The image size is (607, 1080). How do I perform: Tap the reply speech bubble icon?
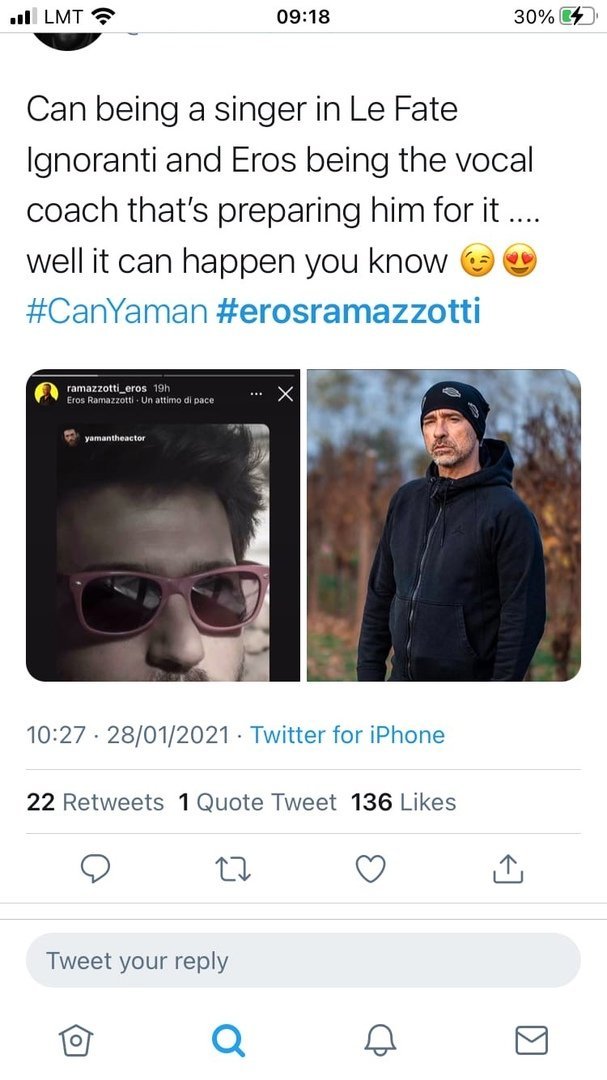point(95,870)
